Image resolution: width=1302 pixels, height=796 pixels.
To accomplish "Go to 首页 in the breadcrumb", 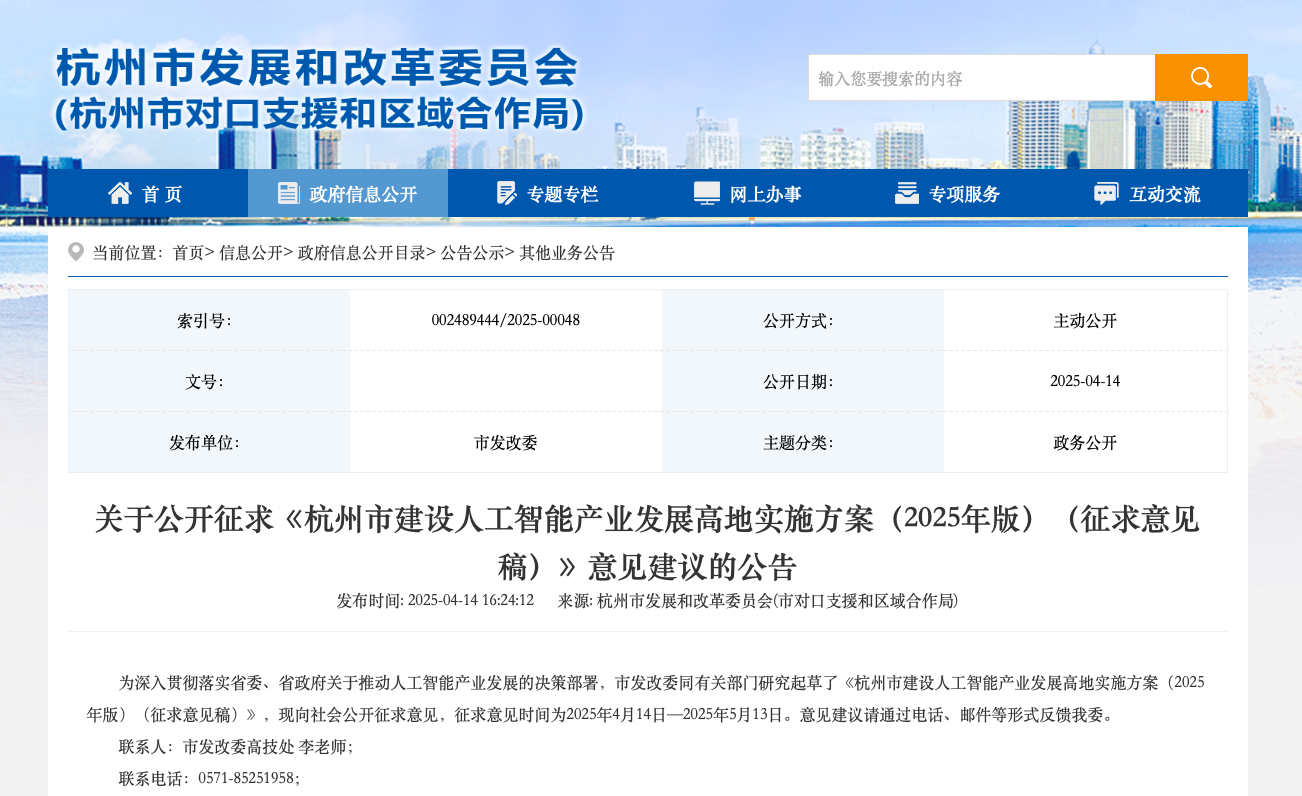I will 189,253.
